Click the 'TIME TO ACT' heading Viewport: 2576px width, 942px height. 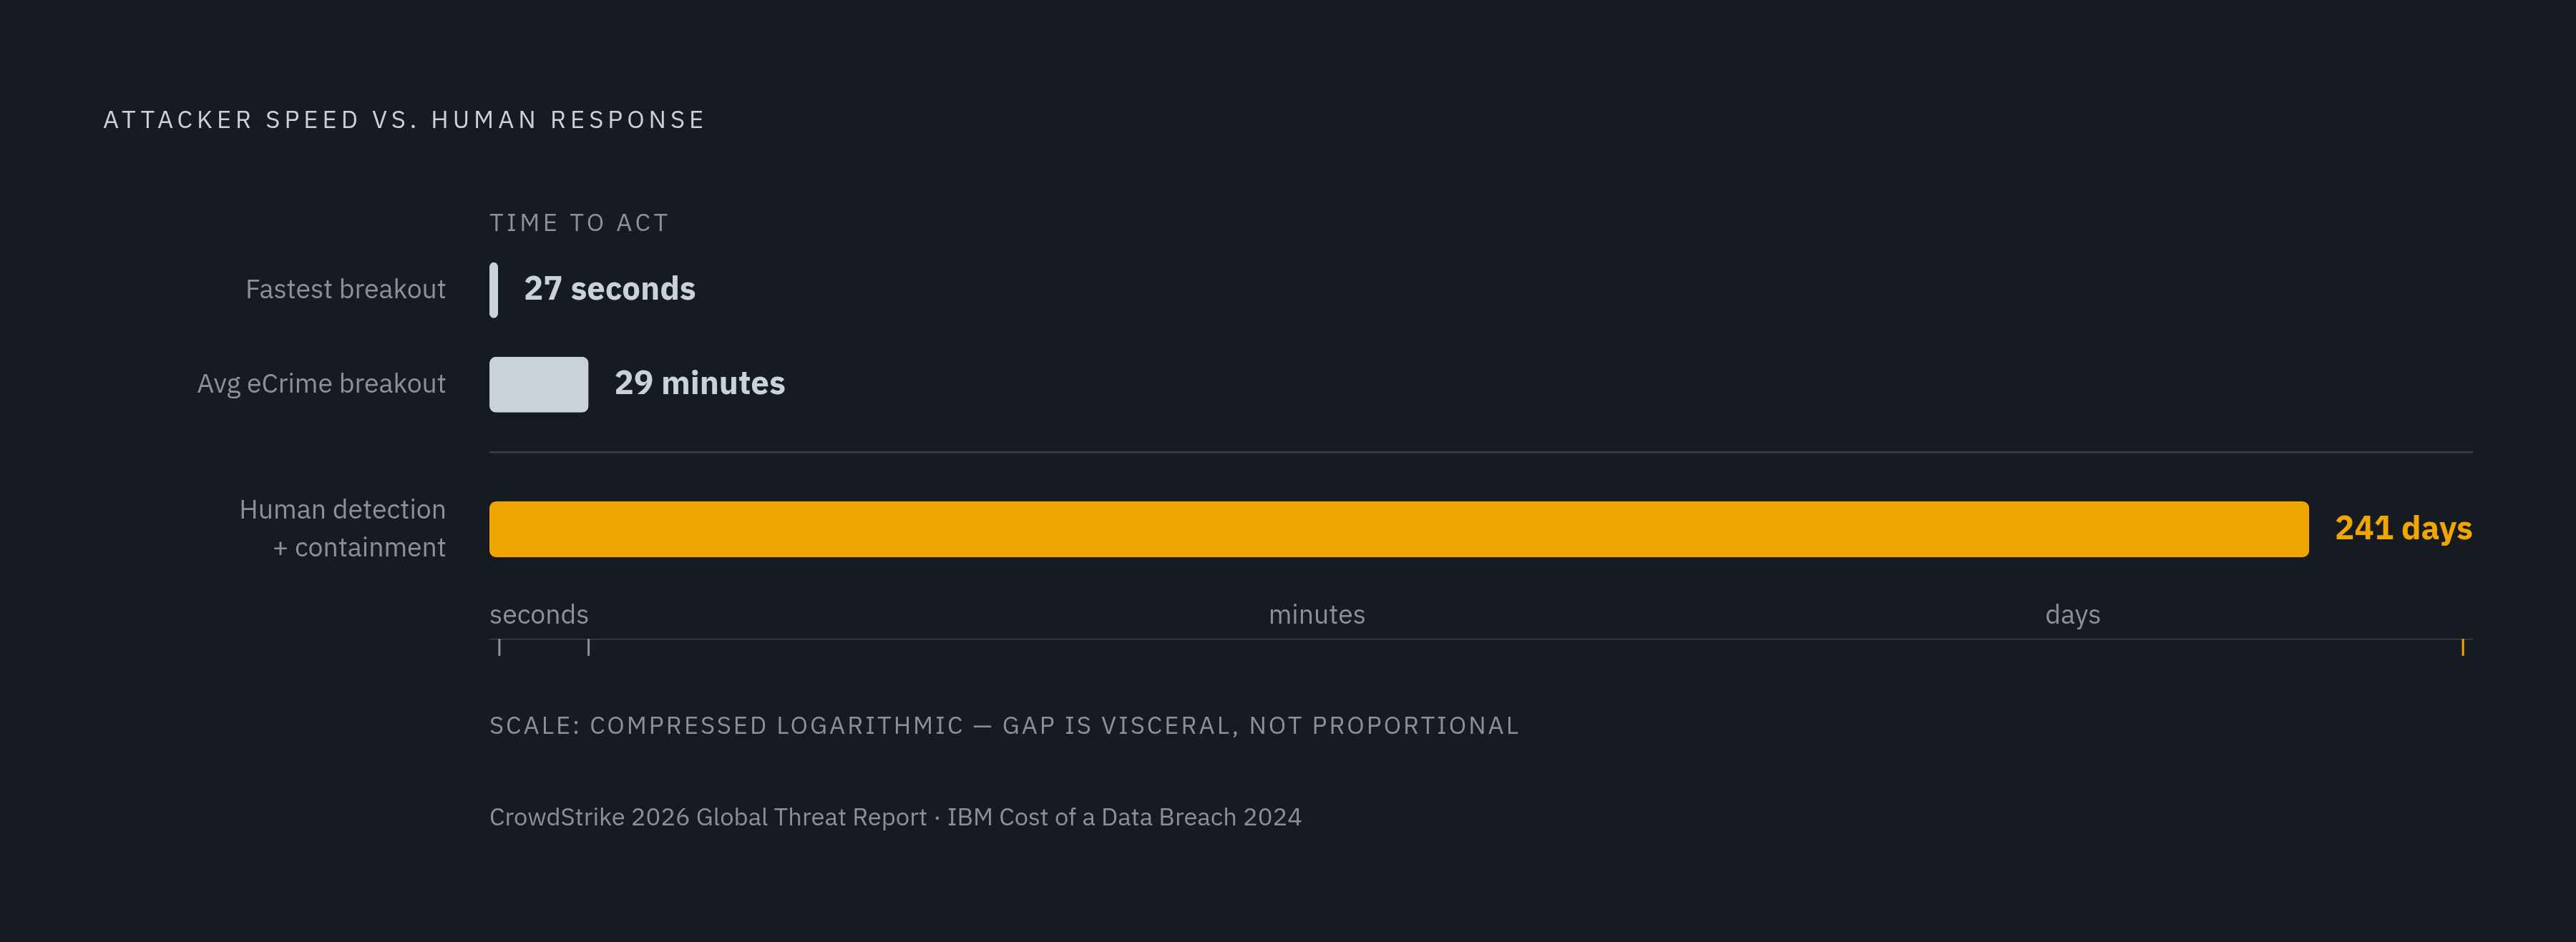point(578,223)
